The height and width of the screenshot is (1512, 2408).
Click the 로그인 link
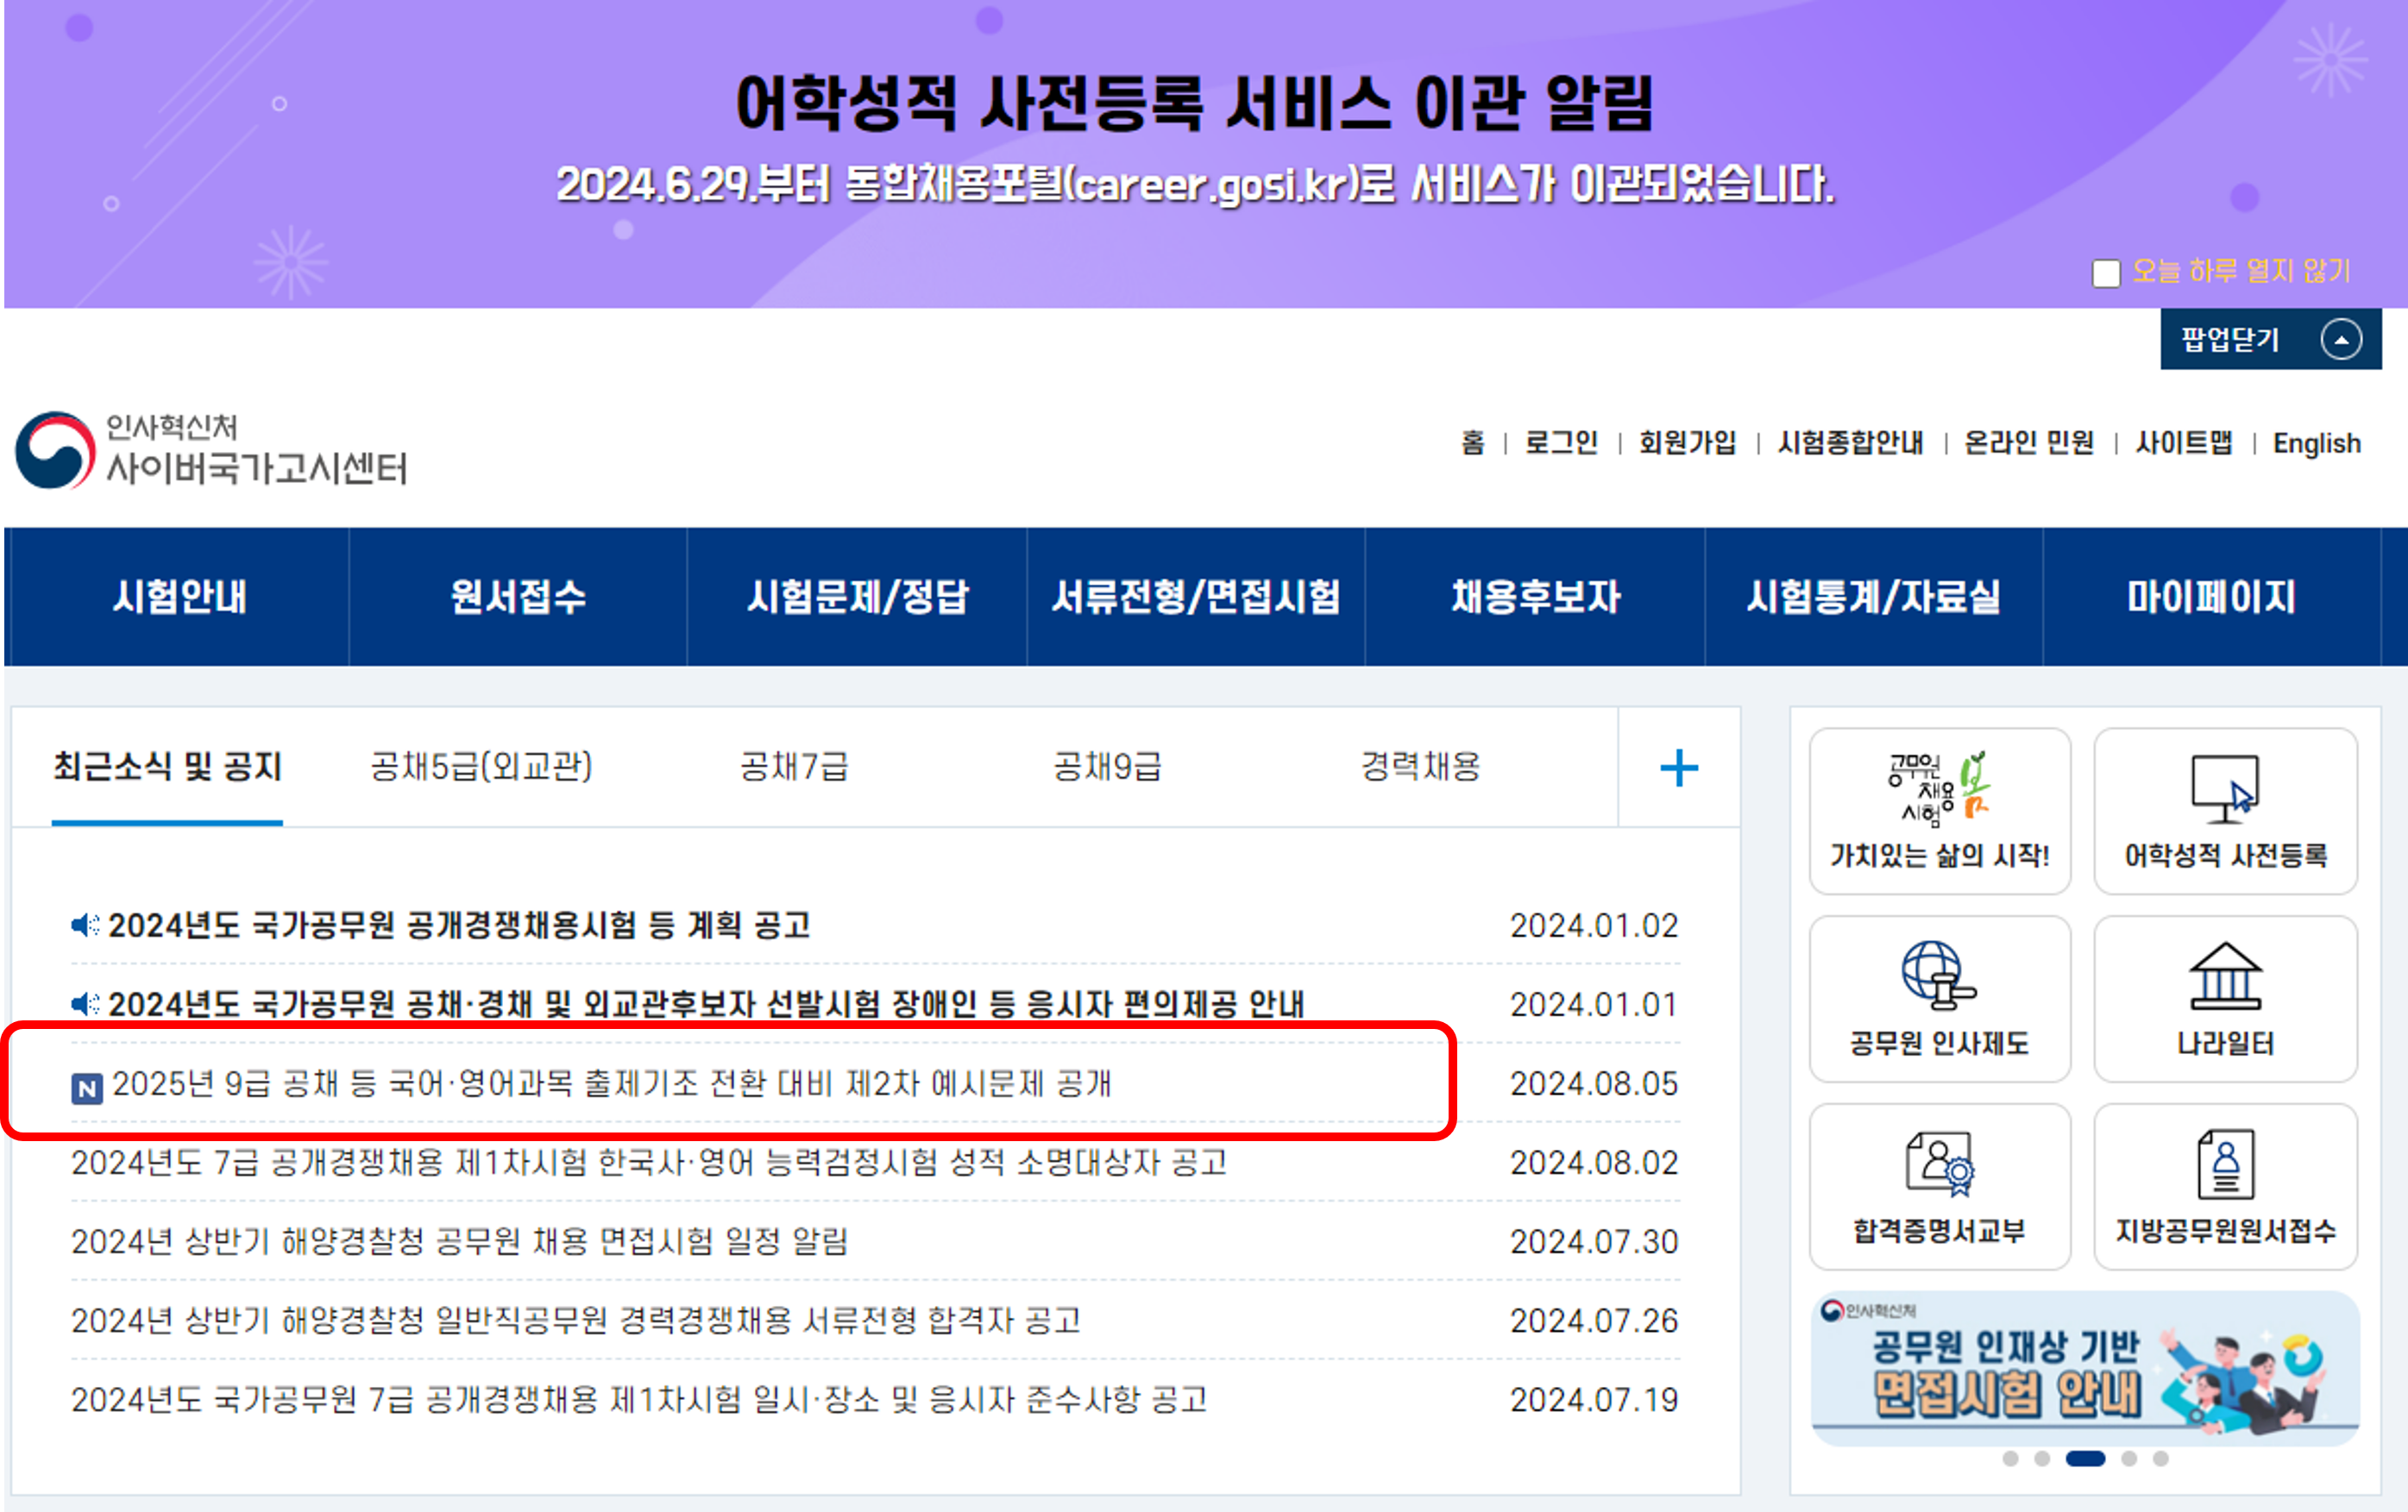[x=1560, y=443]
